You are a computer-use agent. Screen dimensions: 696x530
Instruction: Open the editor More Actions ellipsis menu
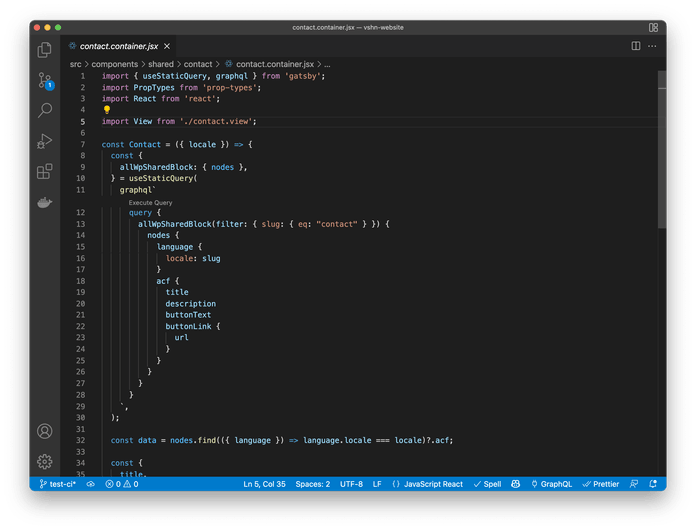[653, 46]
